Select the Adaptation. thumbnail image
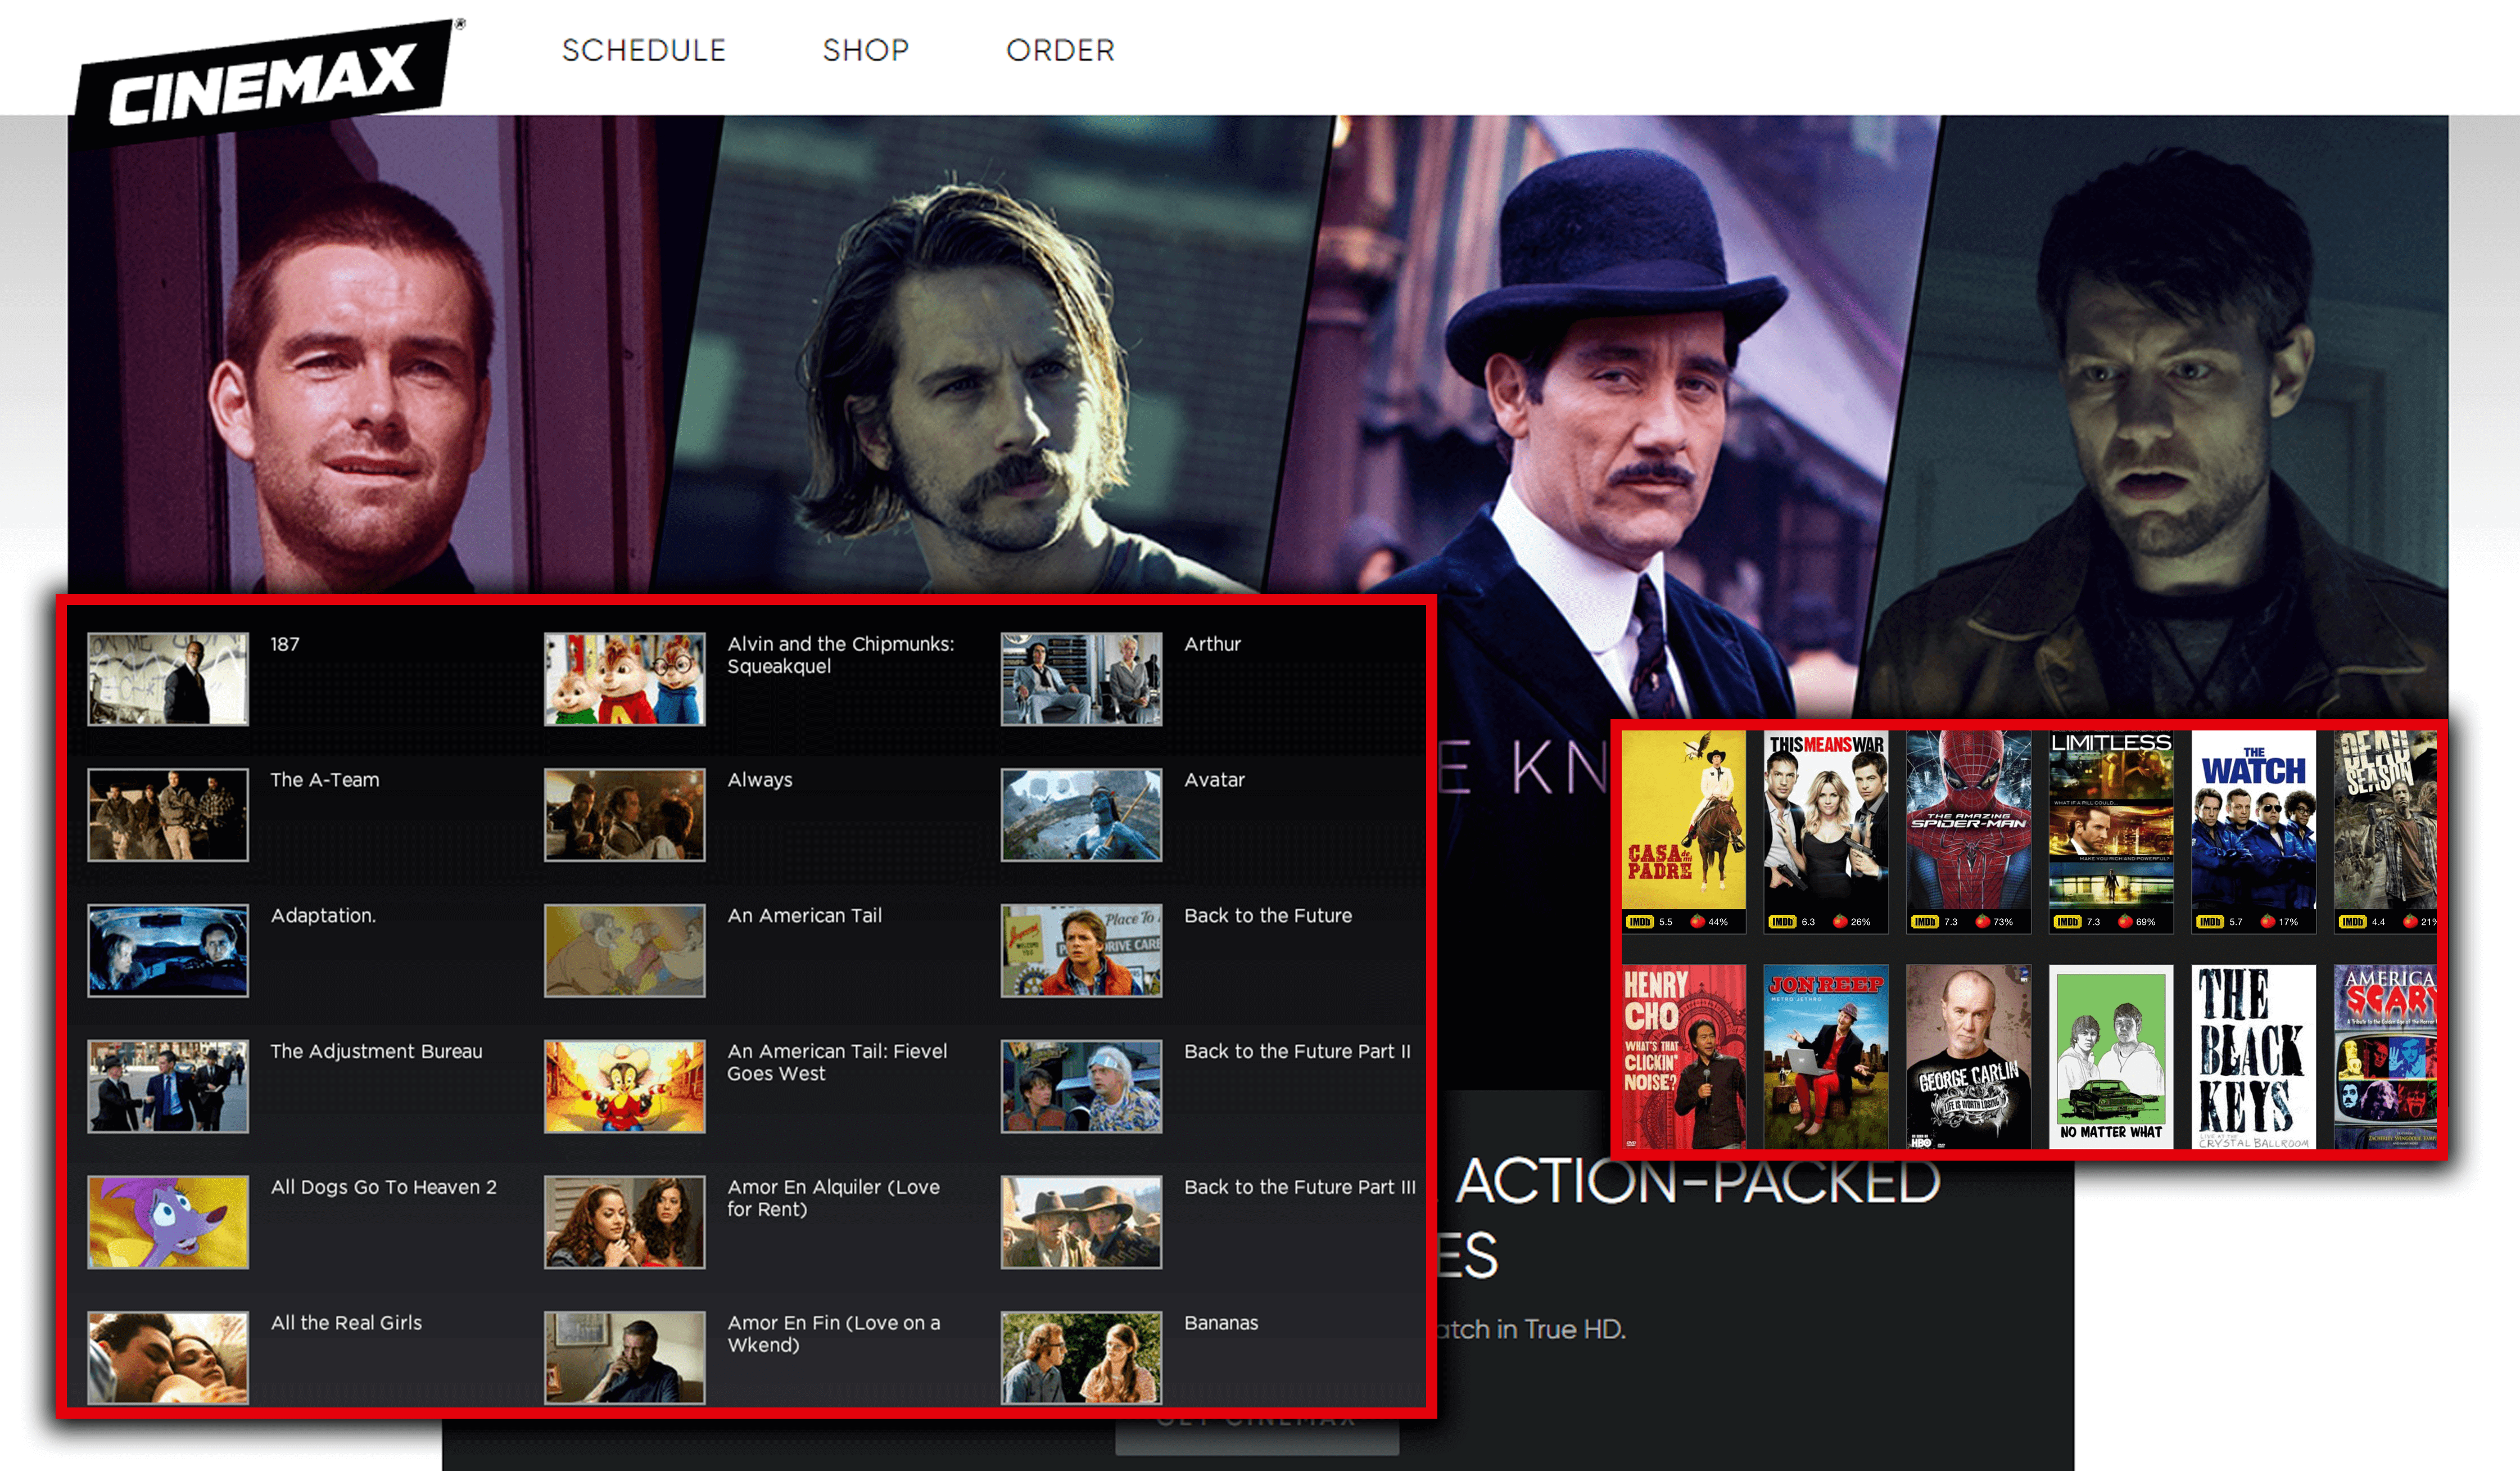The height and width of the screenshot is (1471, 2520). pos(168,951)
